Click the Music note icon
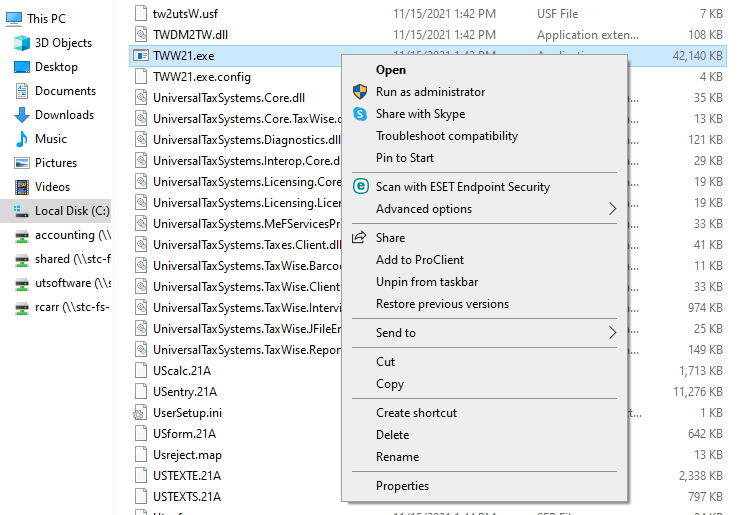This screenshot has width=744, height=515. pos(22,139)
